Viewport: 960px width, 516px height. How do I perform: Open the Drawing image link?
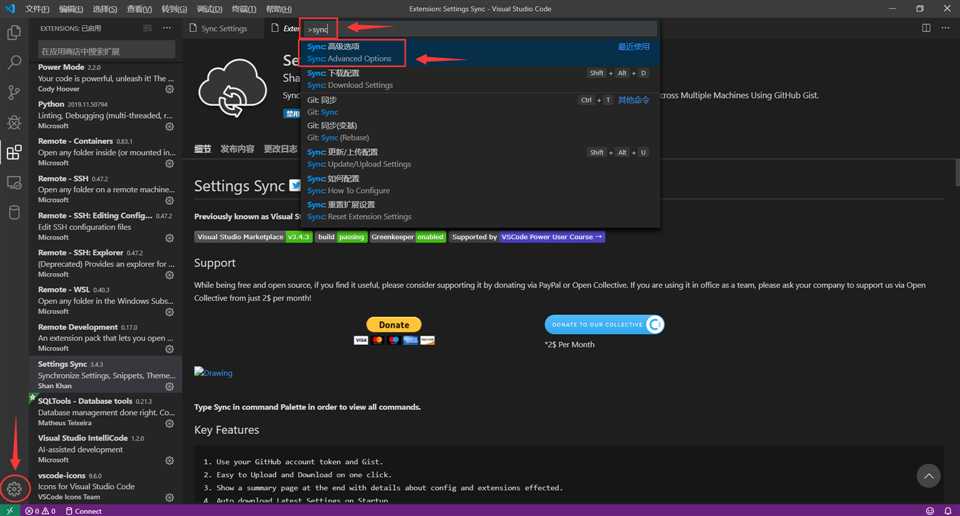[x=213, y=372]
